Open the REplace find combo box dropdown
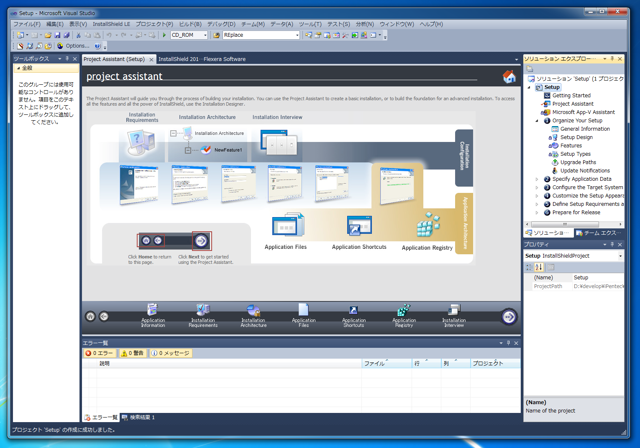This screenshot has height=448, width=640. (297, 35)
